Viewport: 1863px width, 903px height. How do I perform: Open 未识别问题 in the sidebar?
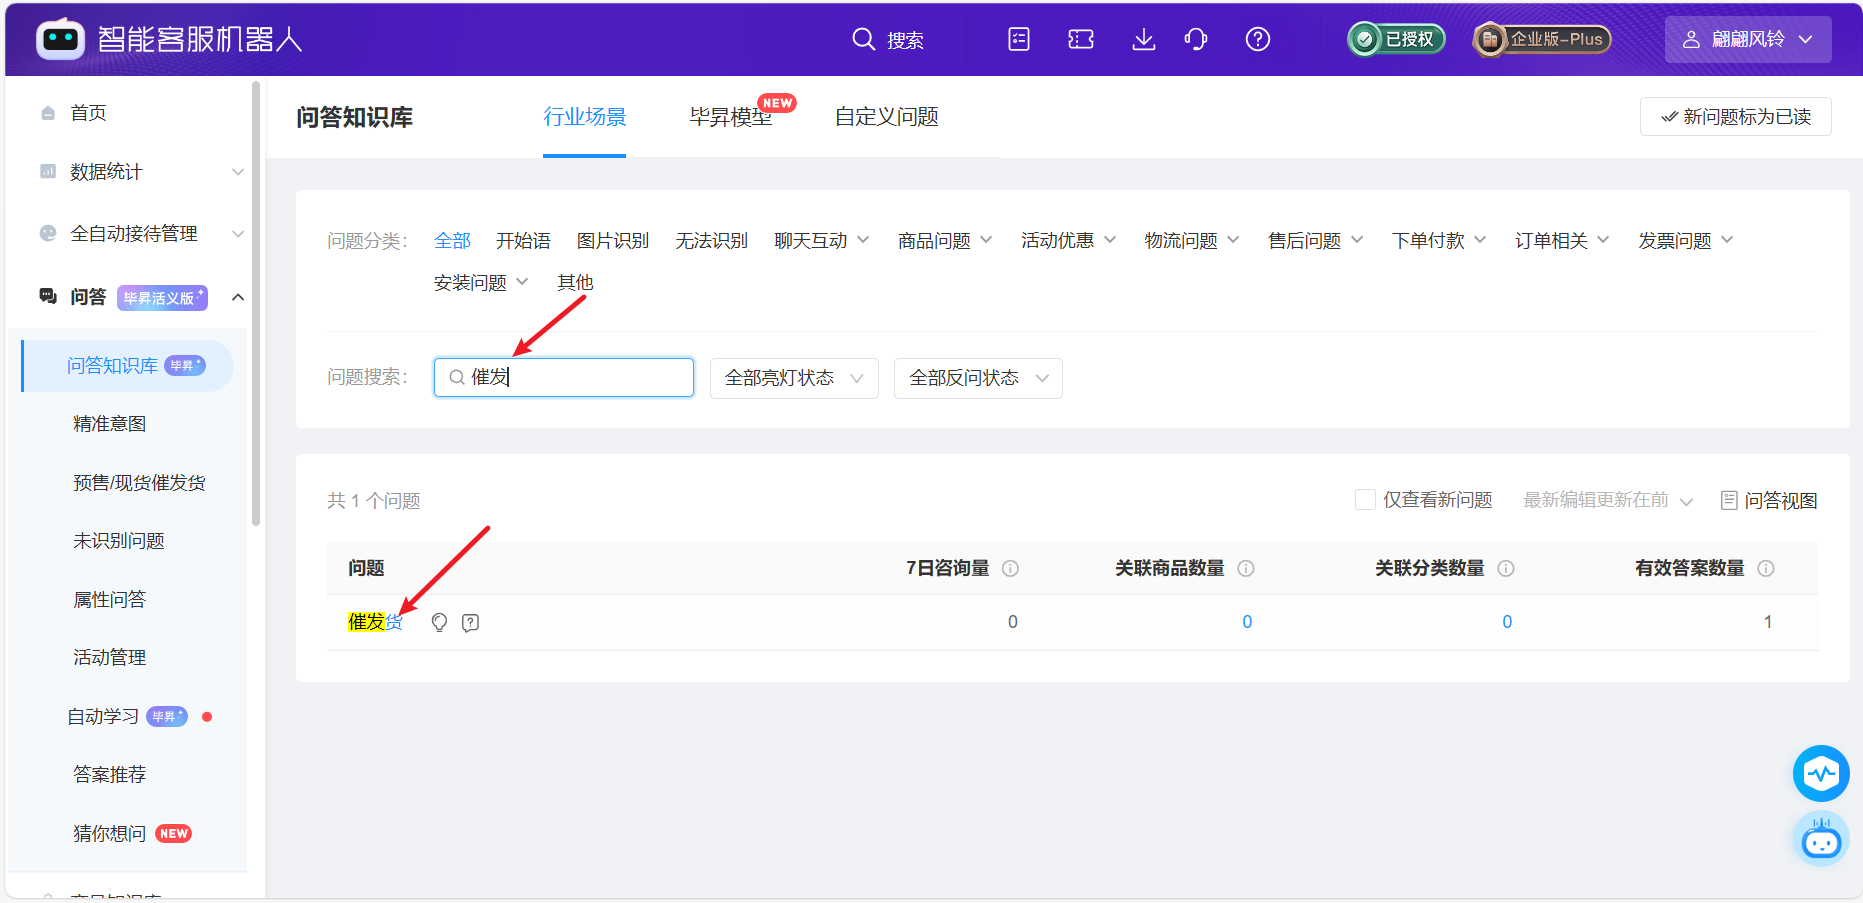[119, 541]
